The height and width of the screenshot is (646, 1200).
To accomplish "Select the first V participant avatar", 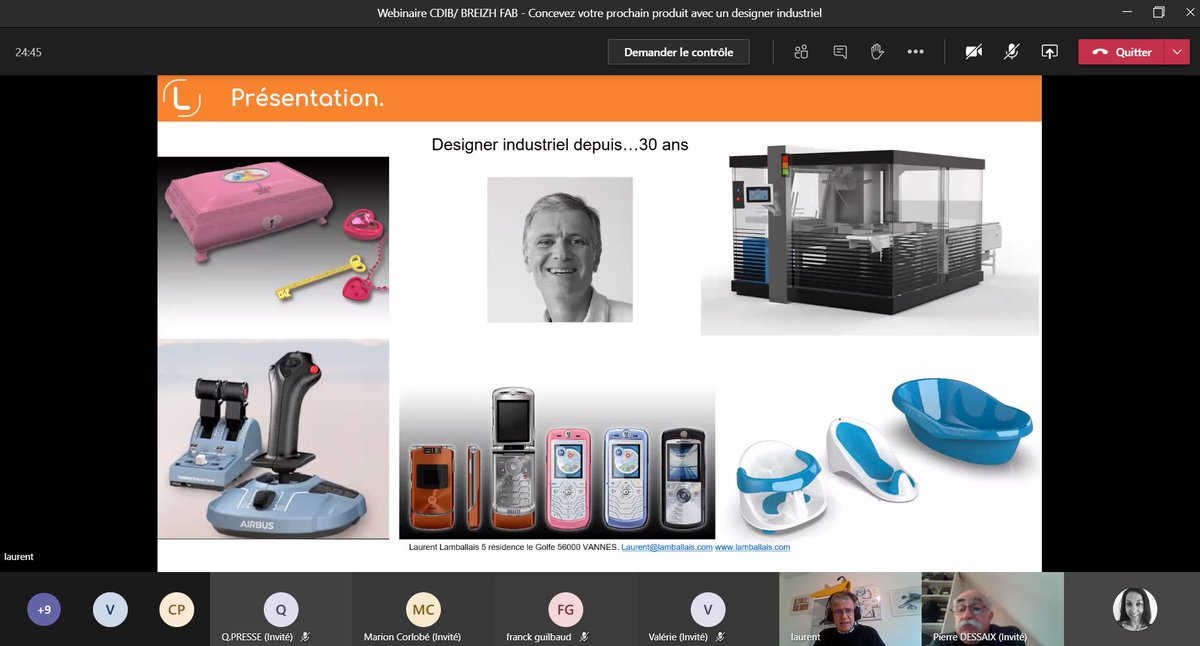I will click(x=110, y=609).
